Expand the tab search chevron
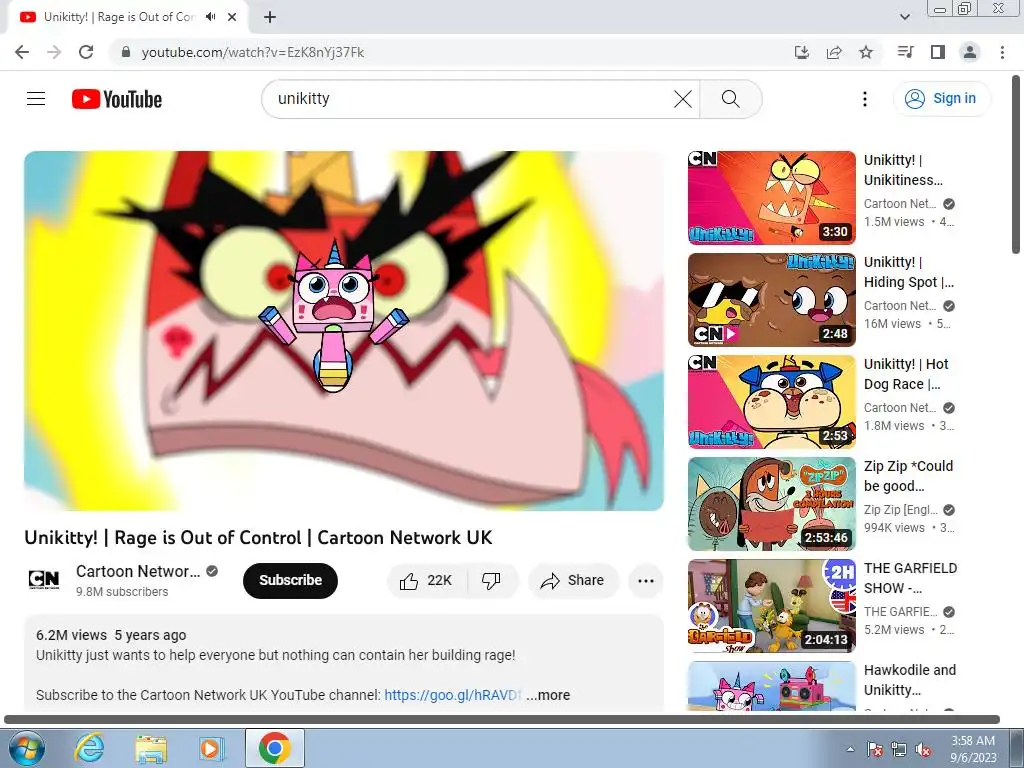Viewport: 1024px width, 768px height. (904, 17)
